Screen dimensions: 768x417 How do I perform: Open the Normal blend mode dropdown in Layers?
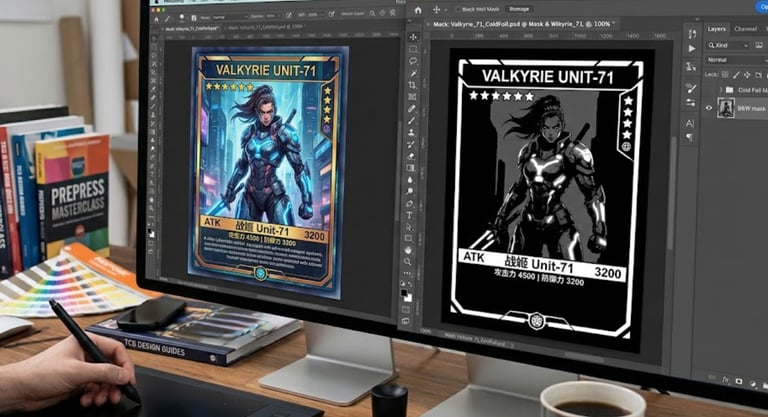[737, 60]
